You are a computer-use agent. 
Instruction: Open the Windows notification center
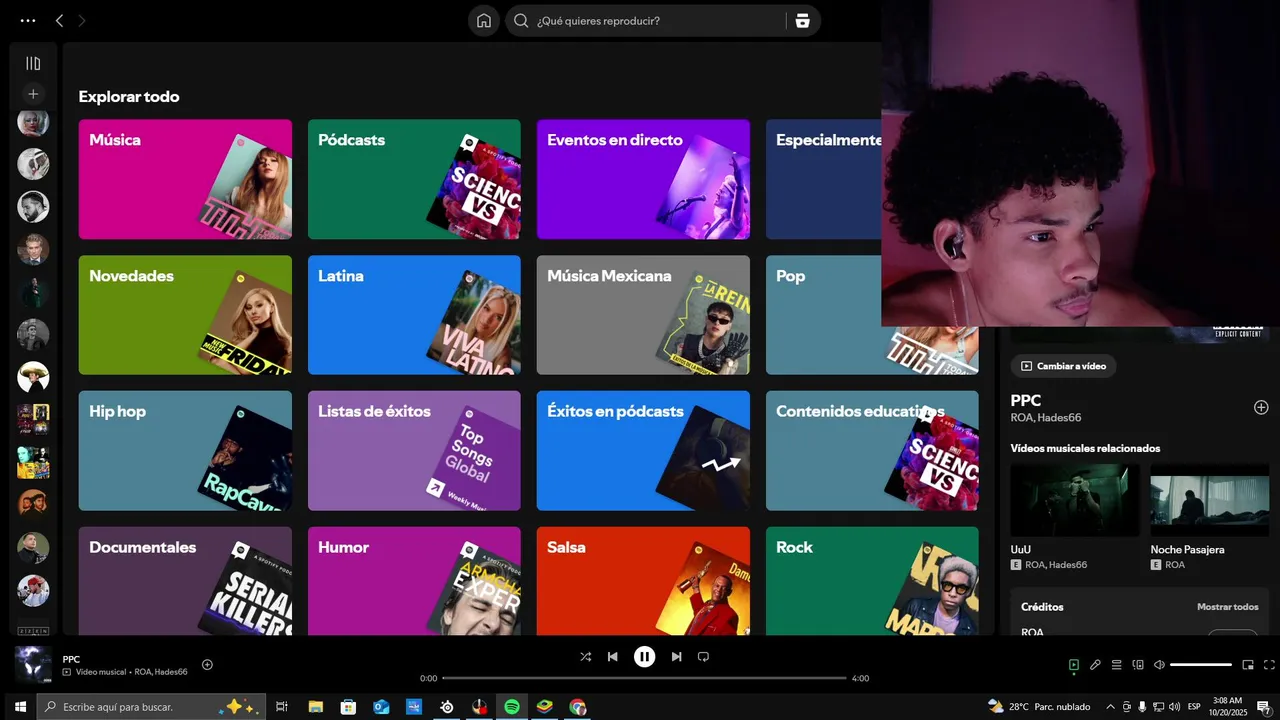coord(1264,707)
